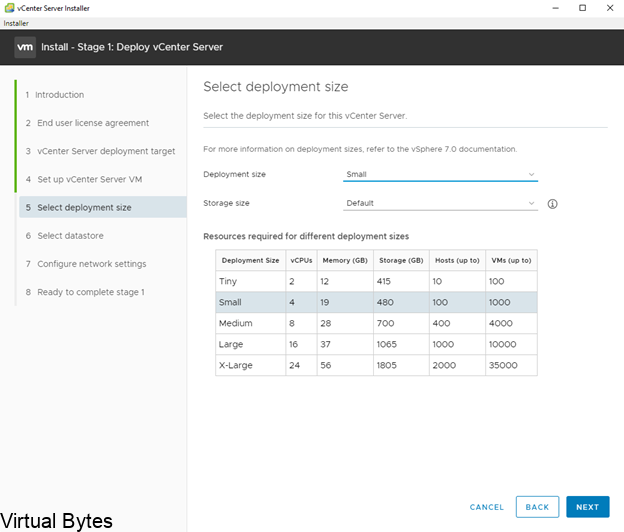Select the Tiny row in table

376,281
